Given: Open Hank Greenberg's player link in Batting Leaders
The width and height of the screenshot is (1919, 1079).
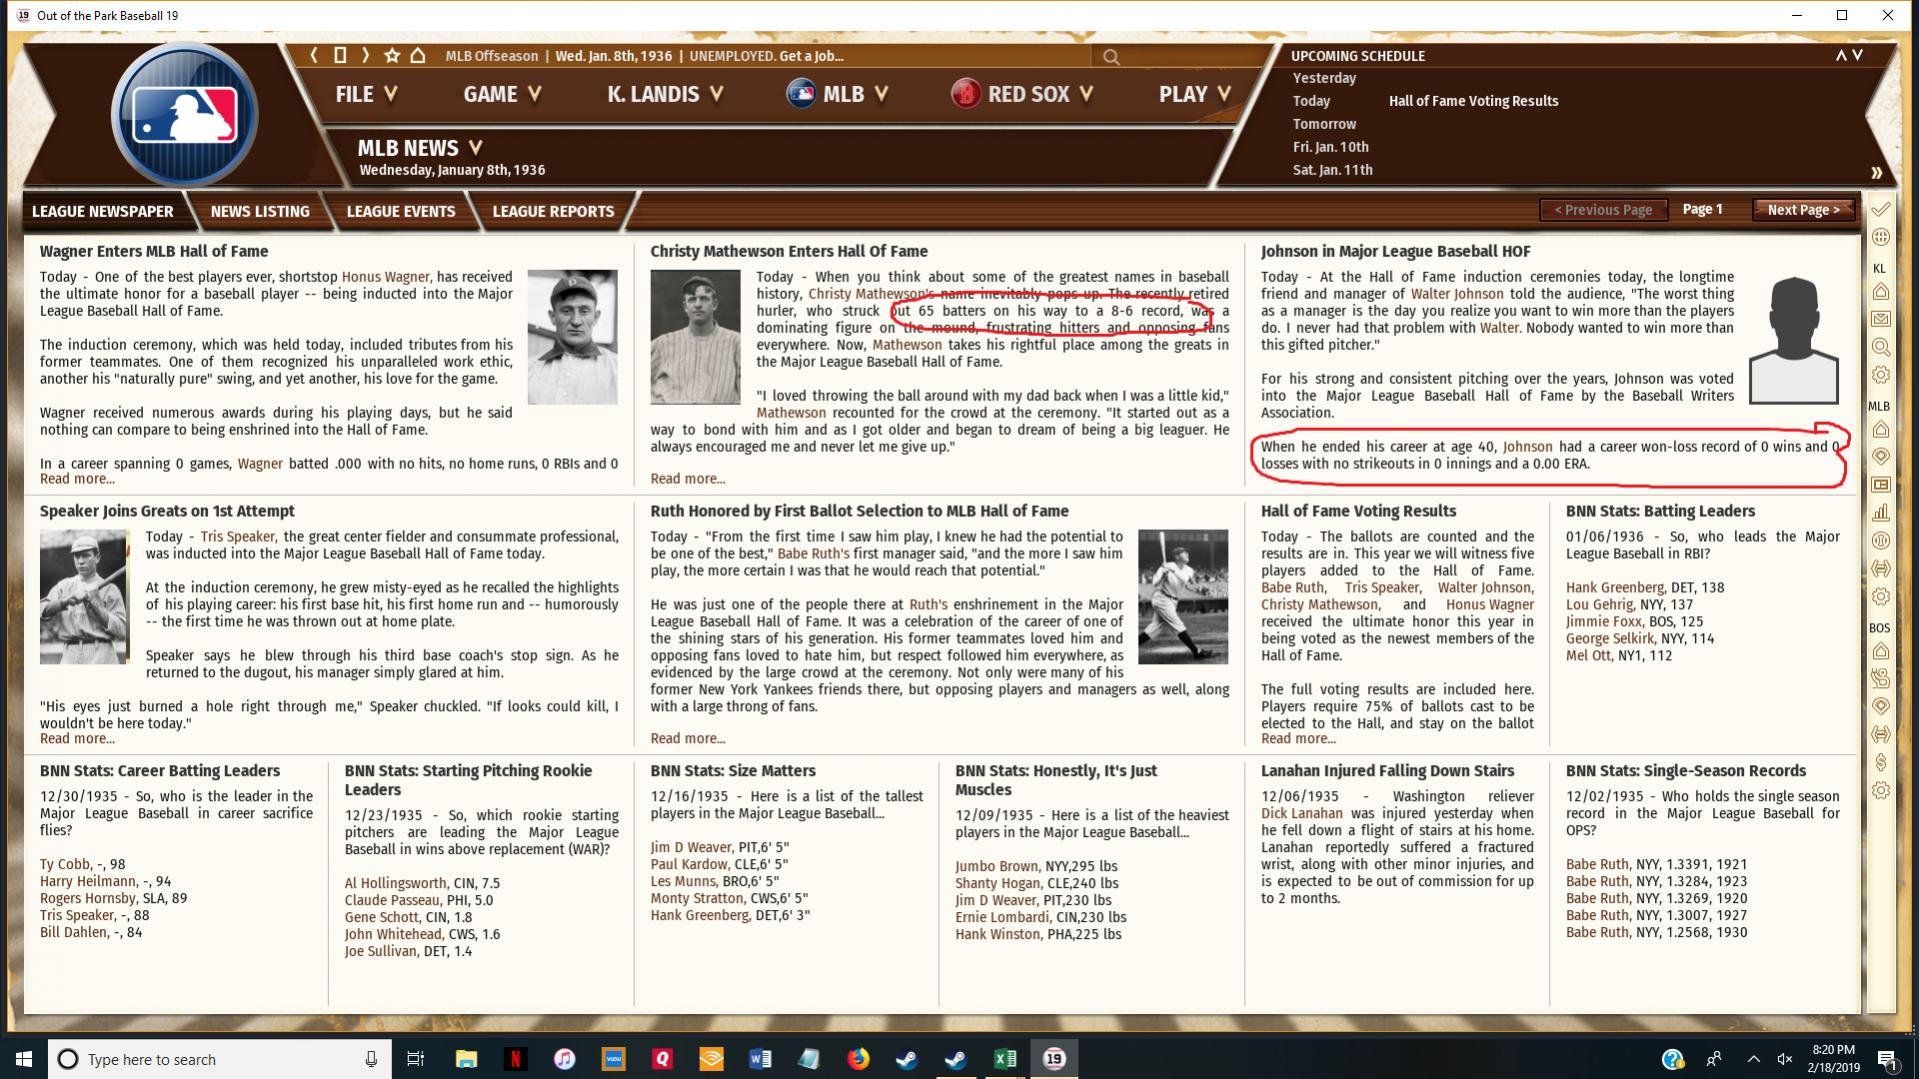Looking at the screenshot, I should click(x=1614, y=588).
